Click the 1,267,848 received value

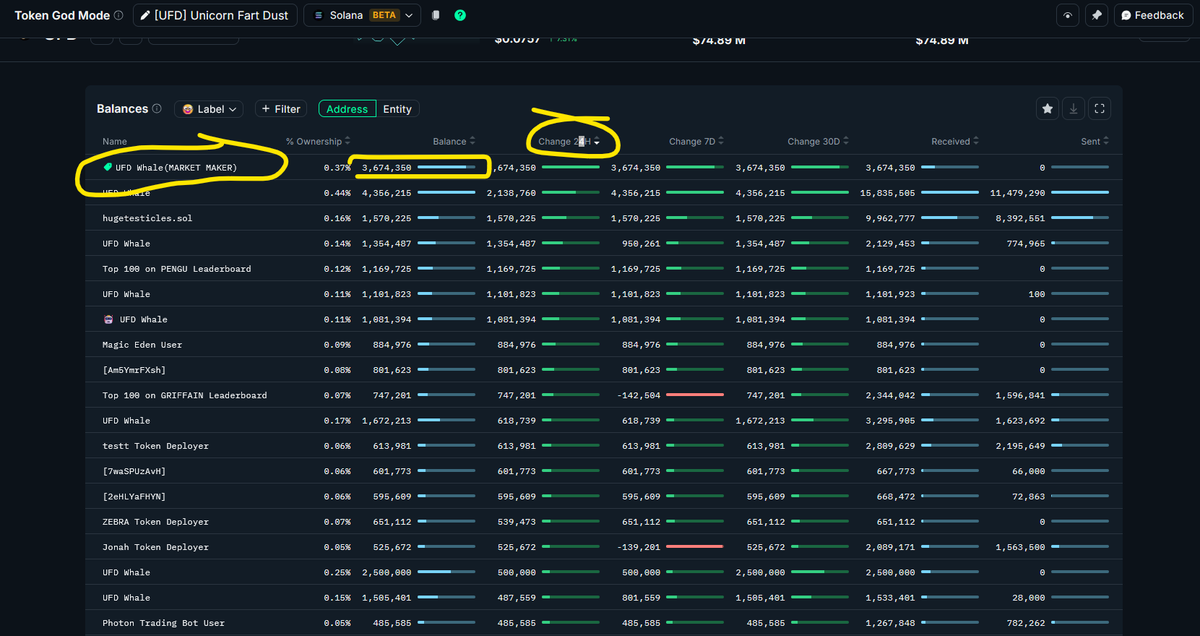point(891,623)
